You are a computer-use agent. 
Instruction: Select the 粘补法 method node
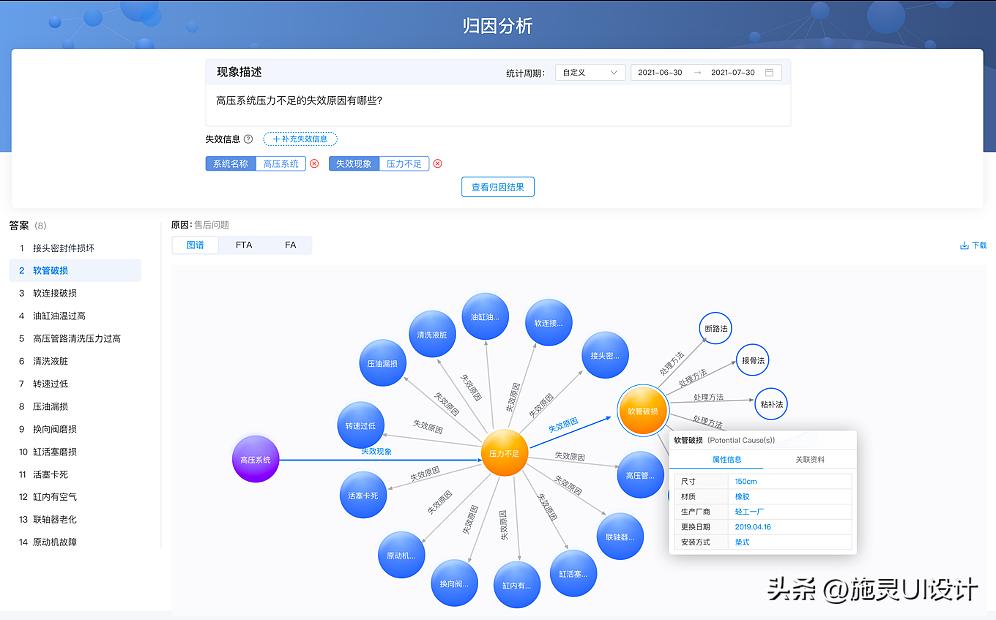[x=769, y=404]
